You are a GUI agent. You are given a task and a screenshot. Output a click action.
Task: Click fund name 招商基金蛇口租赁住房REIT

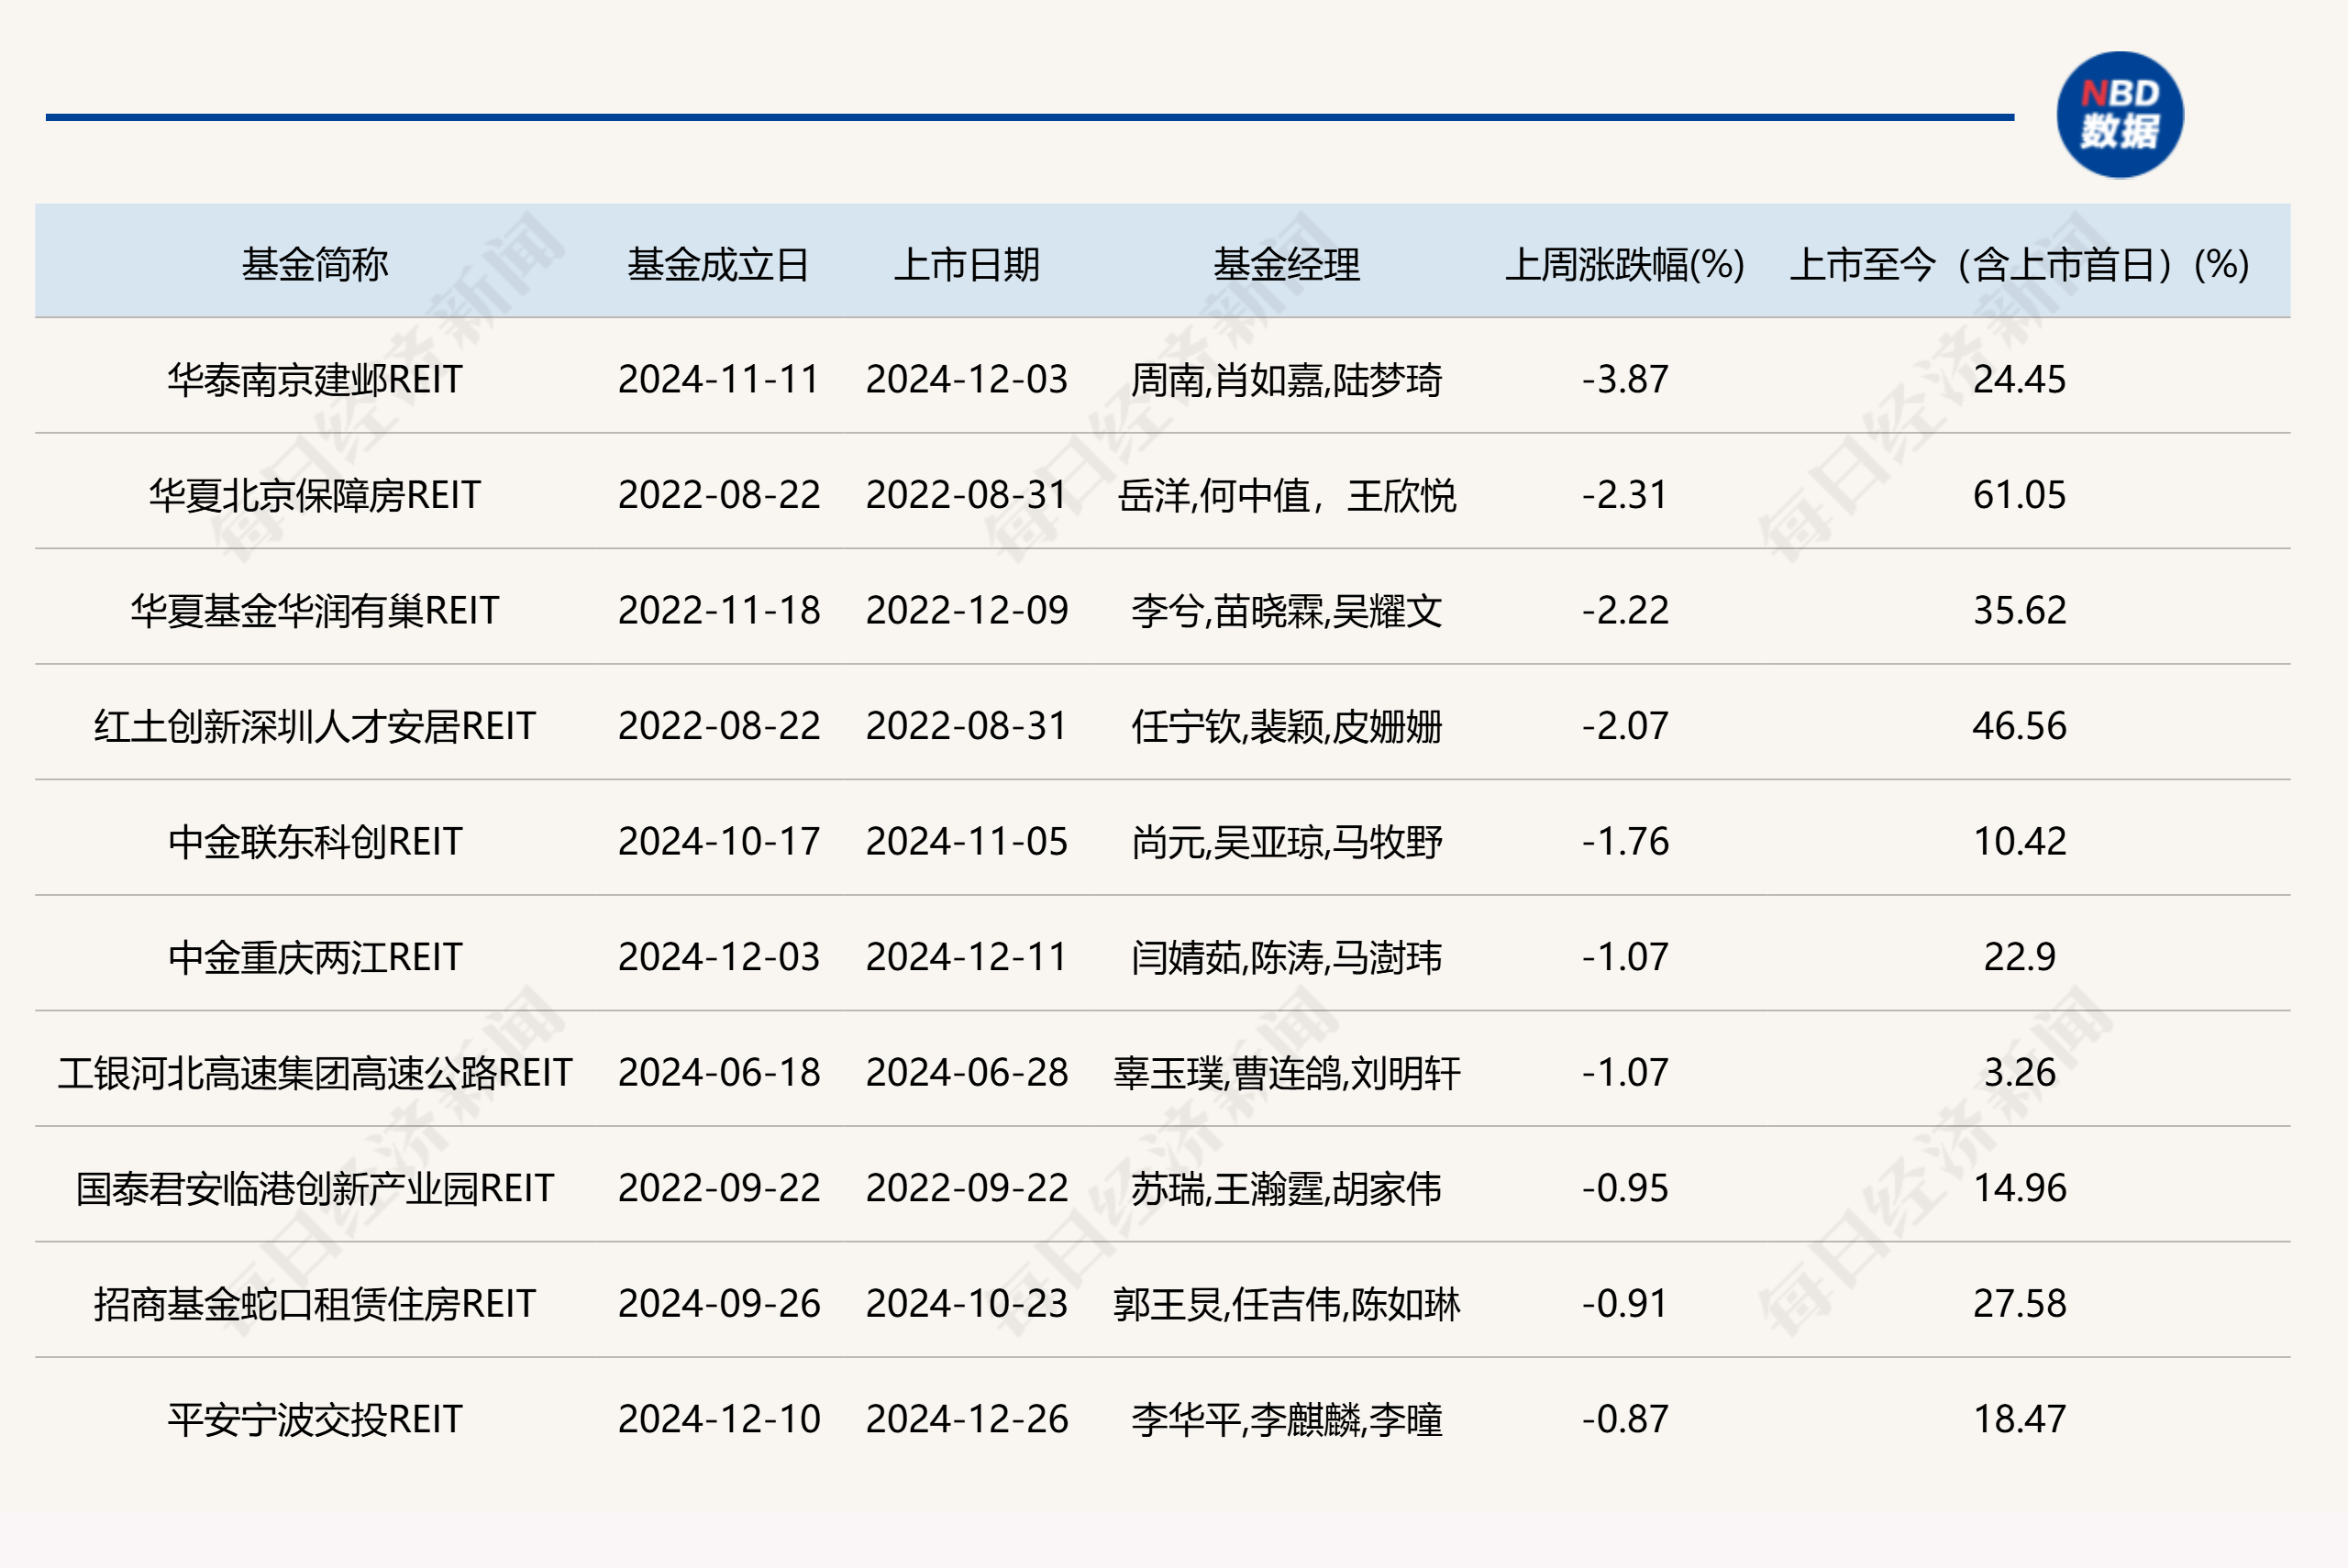point(315,1304)
